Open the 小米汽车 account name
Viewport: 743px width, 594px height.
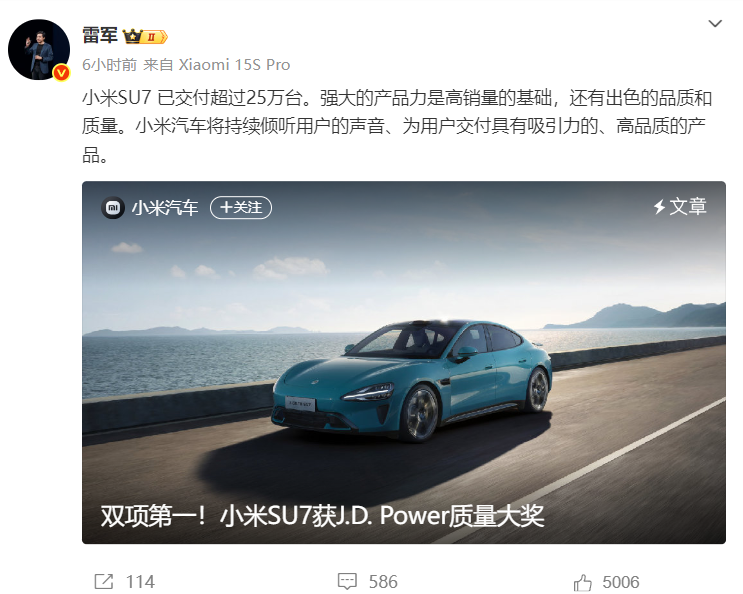164,207
